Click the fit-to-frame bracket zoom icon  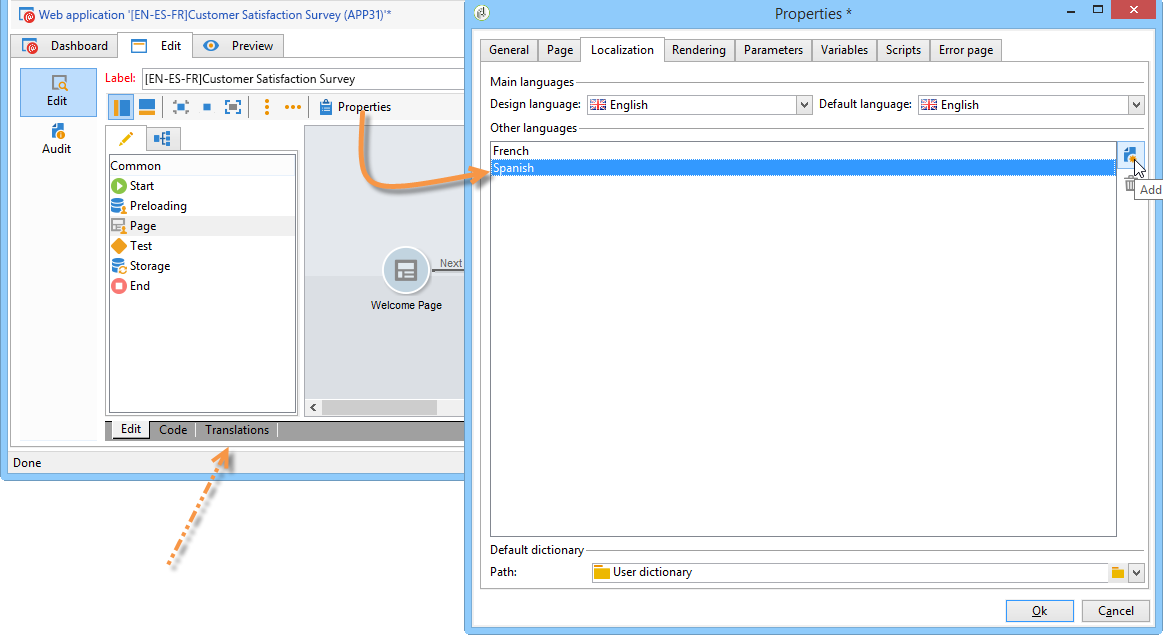point(233,107)
